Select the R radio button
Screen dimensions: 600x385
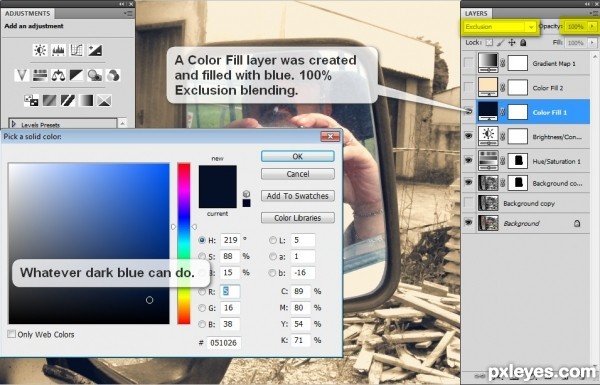point(202,292)
